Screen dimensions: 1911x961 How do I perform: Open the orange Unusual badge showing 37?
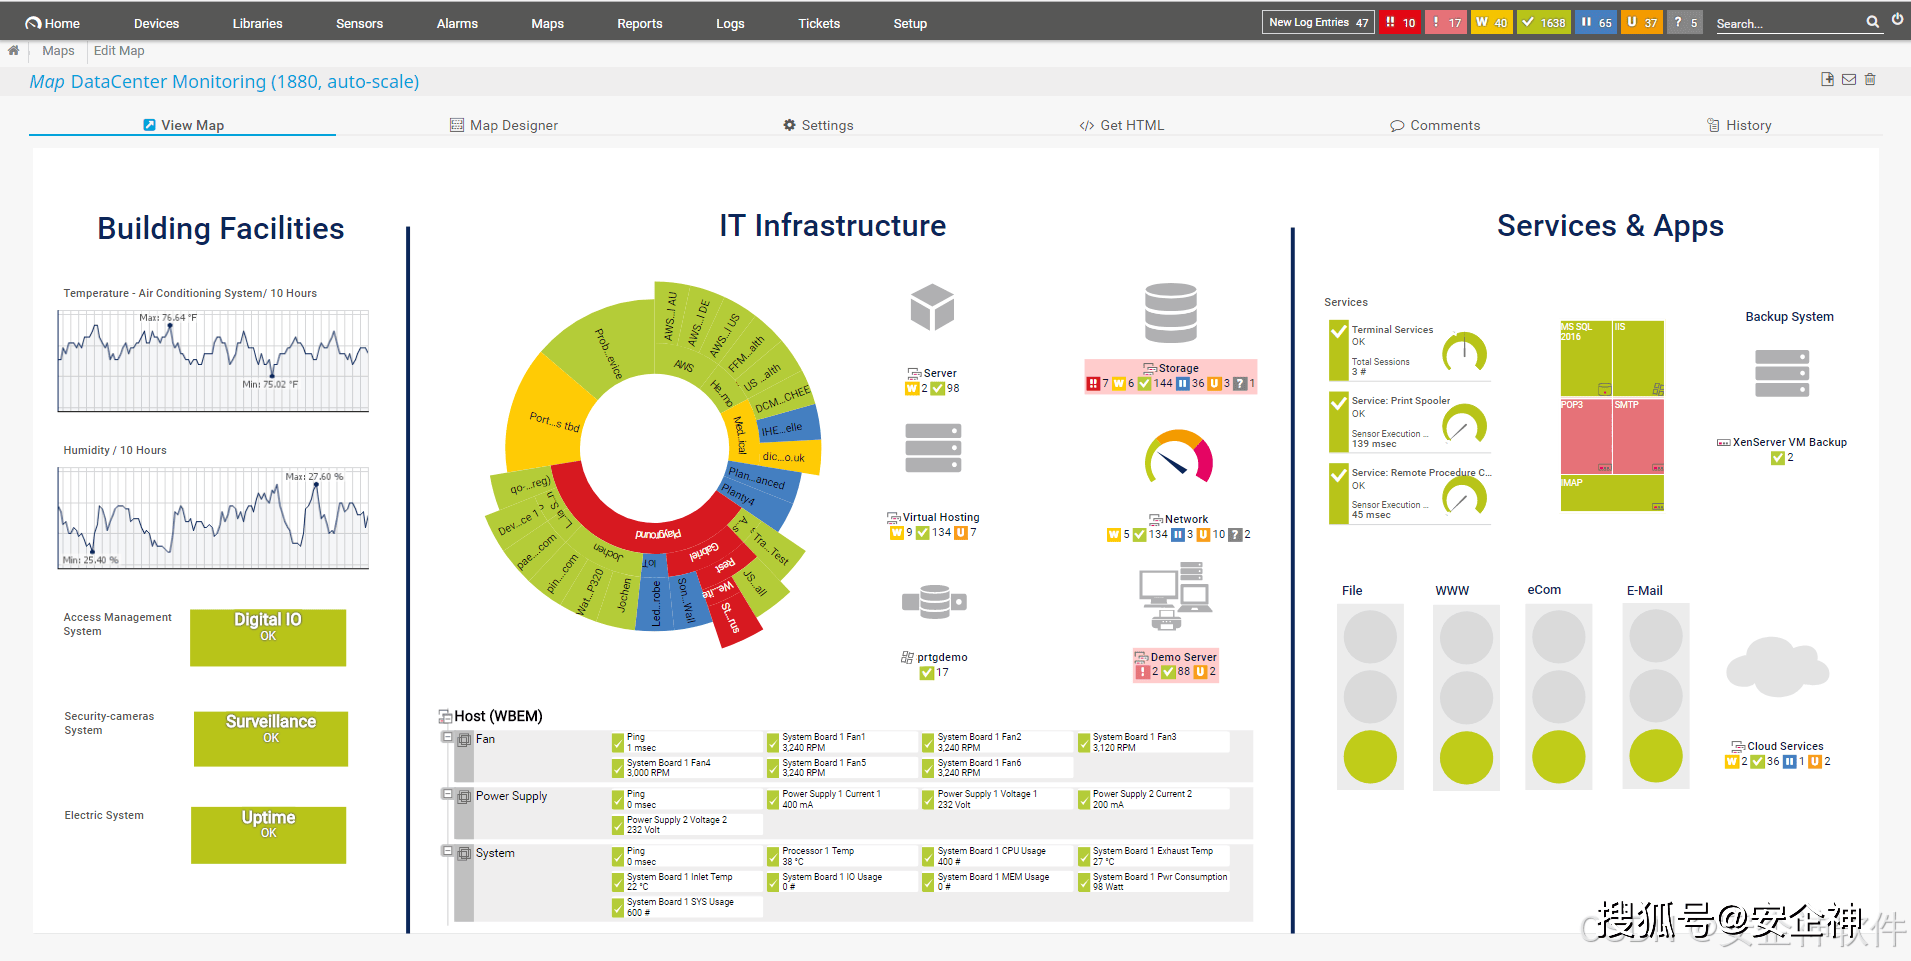click(x=1641, y=22)
